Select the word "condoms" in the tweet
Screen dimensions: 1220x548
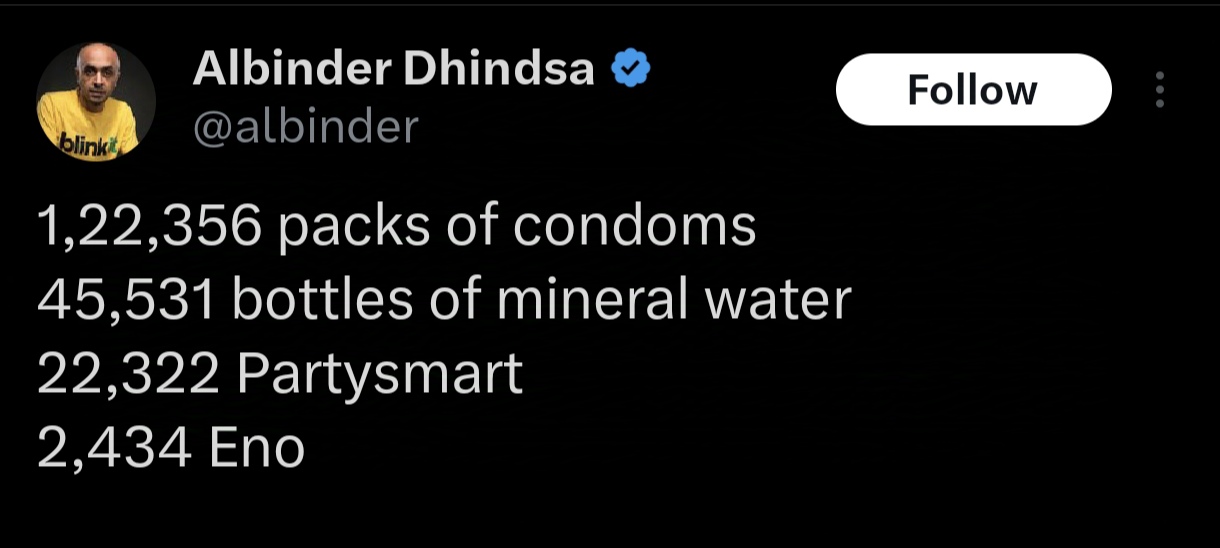click(x=634, y=228)
